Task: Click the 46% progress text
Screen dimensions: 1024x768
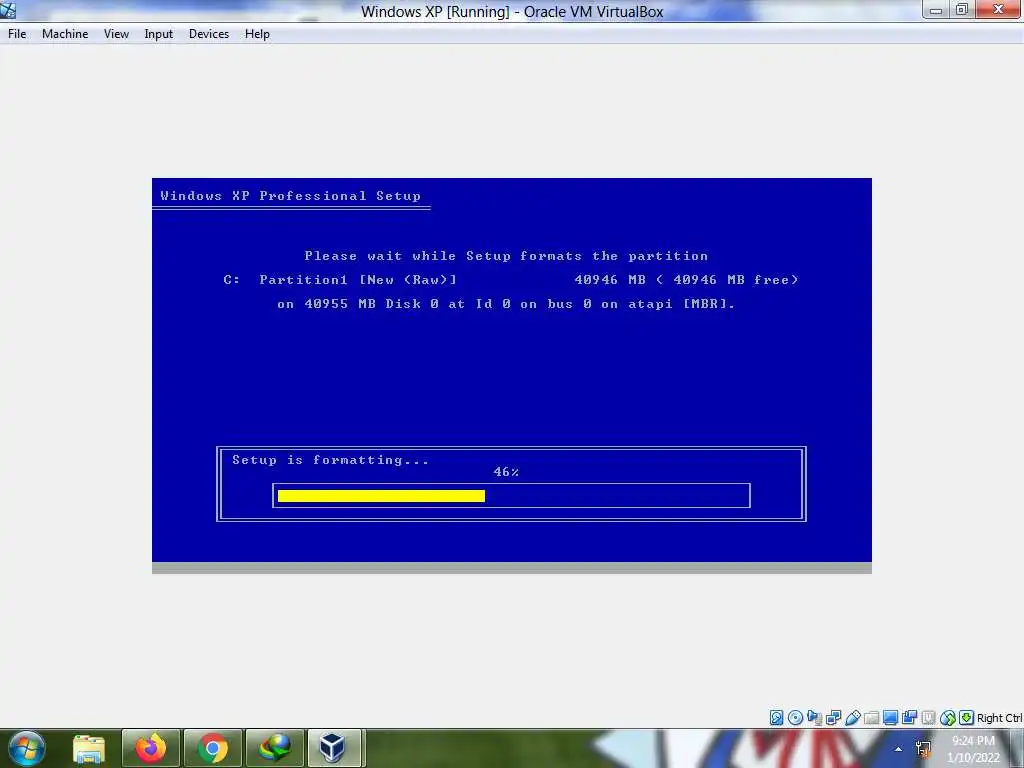Action: pos(506,472)
